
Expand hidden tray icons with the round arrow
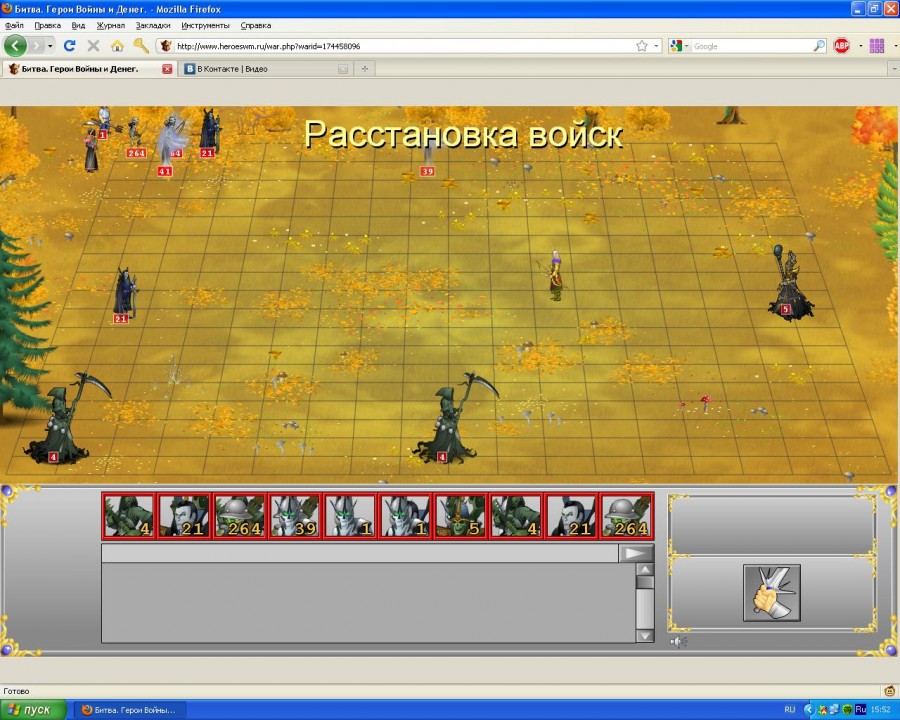pyautogui.click(x=809, y=710)
